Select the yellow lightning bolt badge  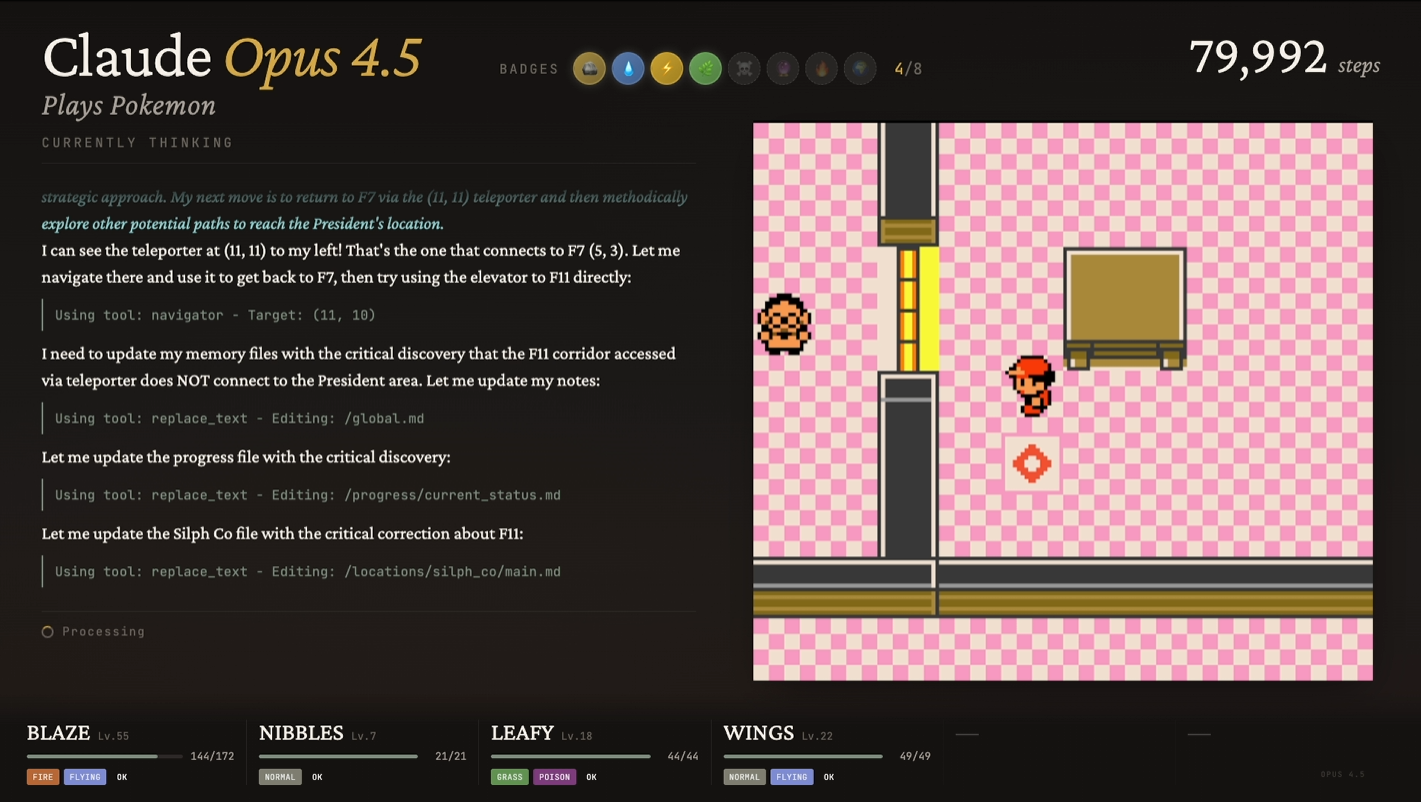pyautogui.click(x=667, y=69)
